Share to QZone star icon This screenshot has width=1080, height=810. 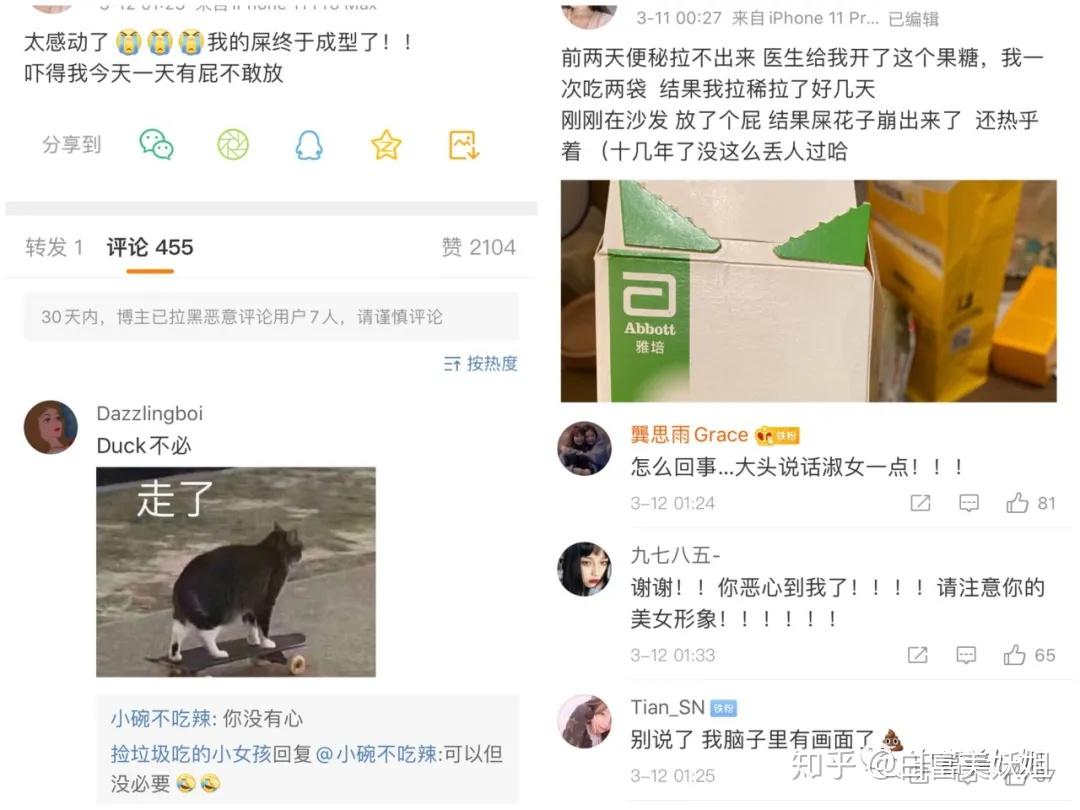386,145
